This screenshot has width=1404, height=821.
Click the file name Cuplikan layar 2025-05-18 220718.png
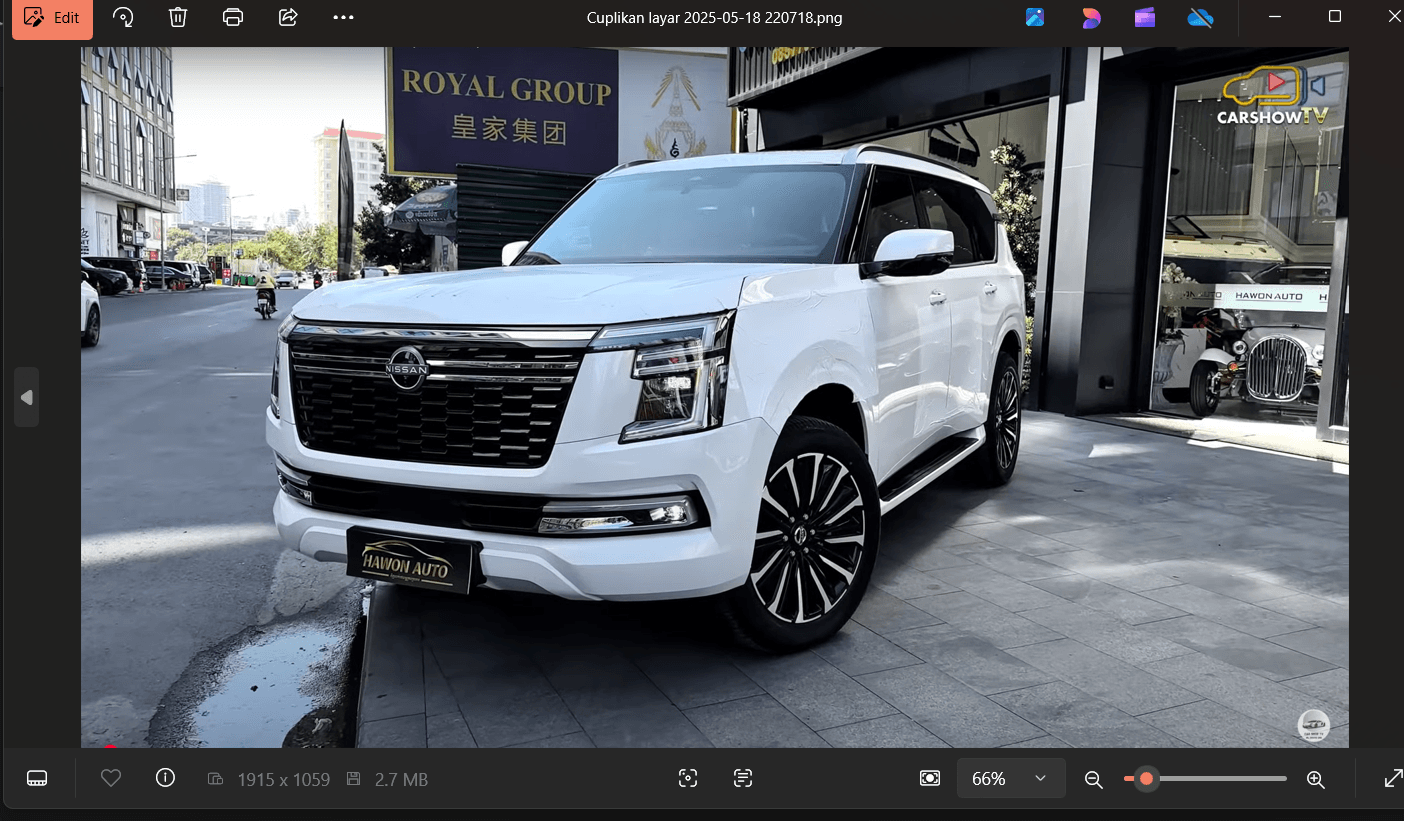click(x=715, y=18)
